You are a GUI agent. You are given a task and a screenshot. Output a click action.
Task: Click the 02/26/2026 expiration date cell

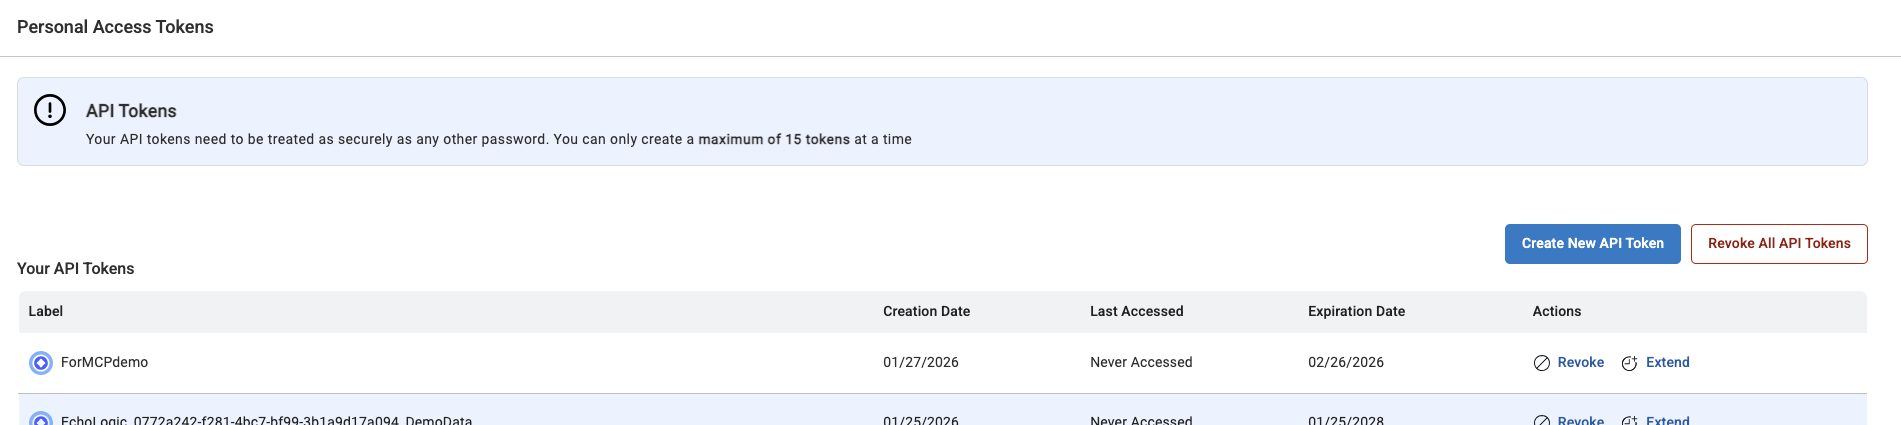(x=1345, y=363)
